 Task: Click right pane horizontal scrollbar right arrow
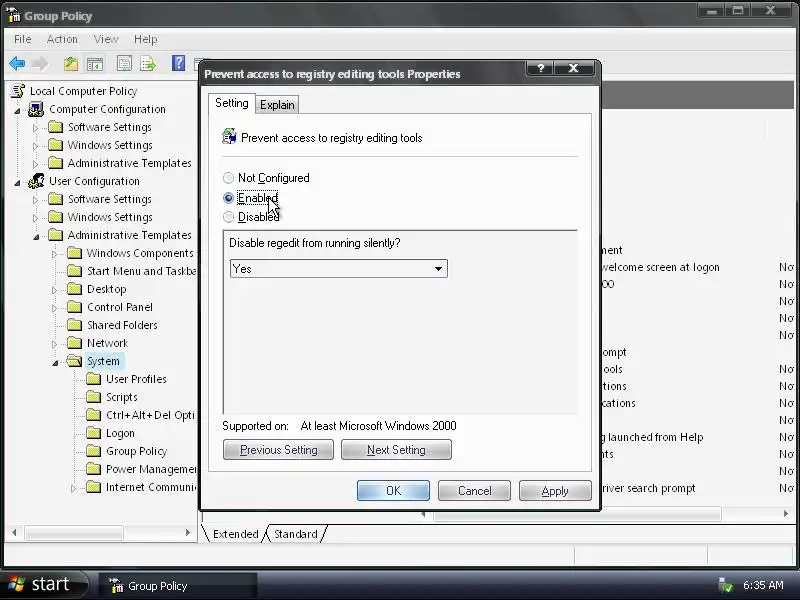(786, 514)
